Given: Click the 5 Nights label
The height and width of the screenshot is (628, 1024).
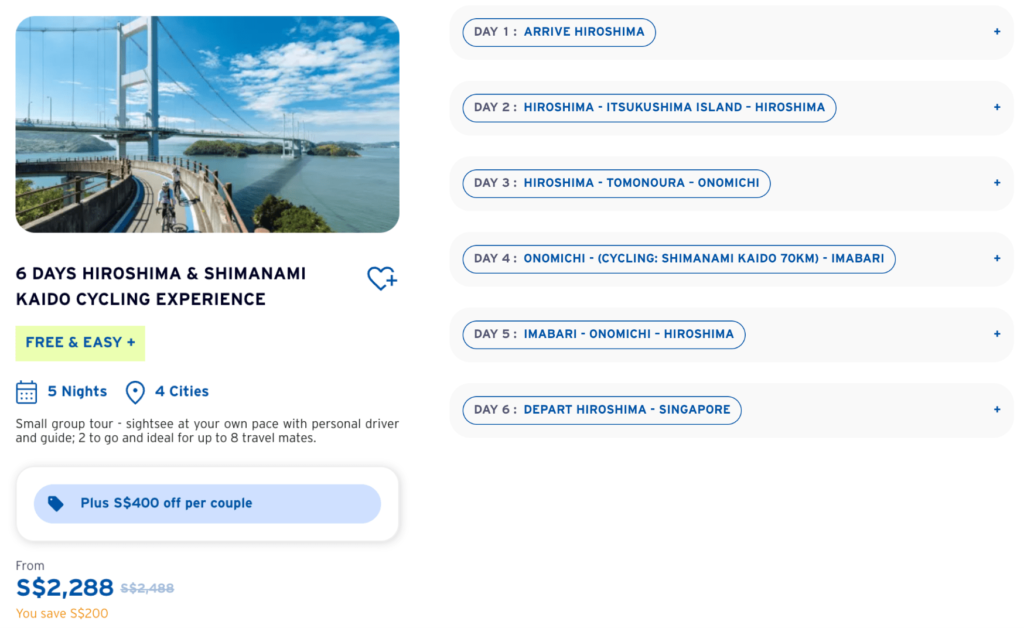Looking at the screenshot, I should (x=77, y=392).
